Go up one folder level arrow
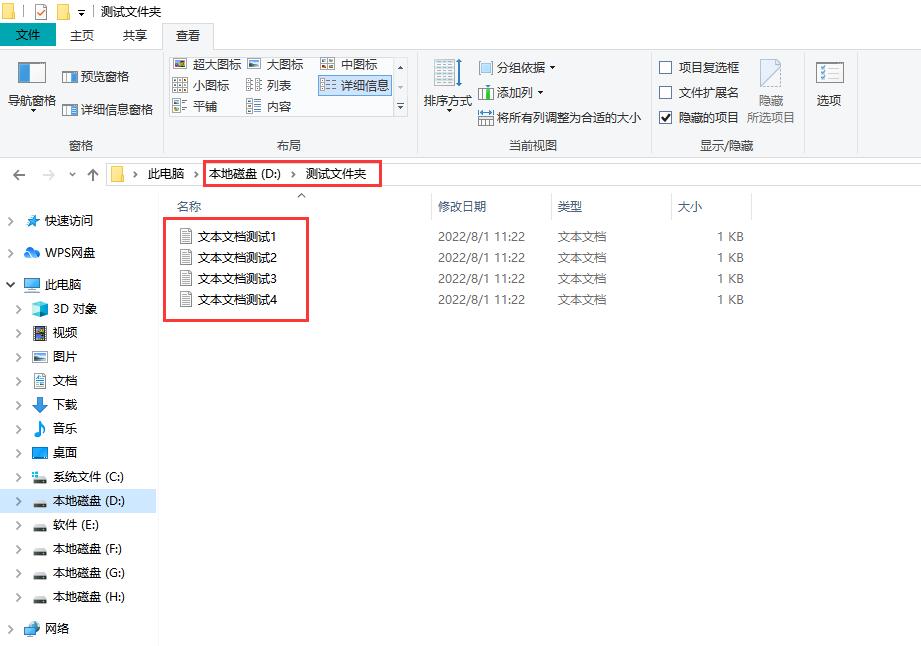 coord(93,174)
